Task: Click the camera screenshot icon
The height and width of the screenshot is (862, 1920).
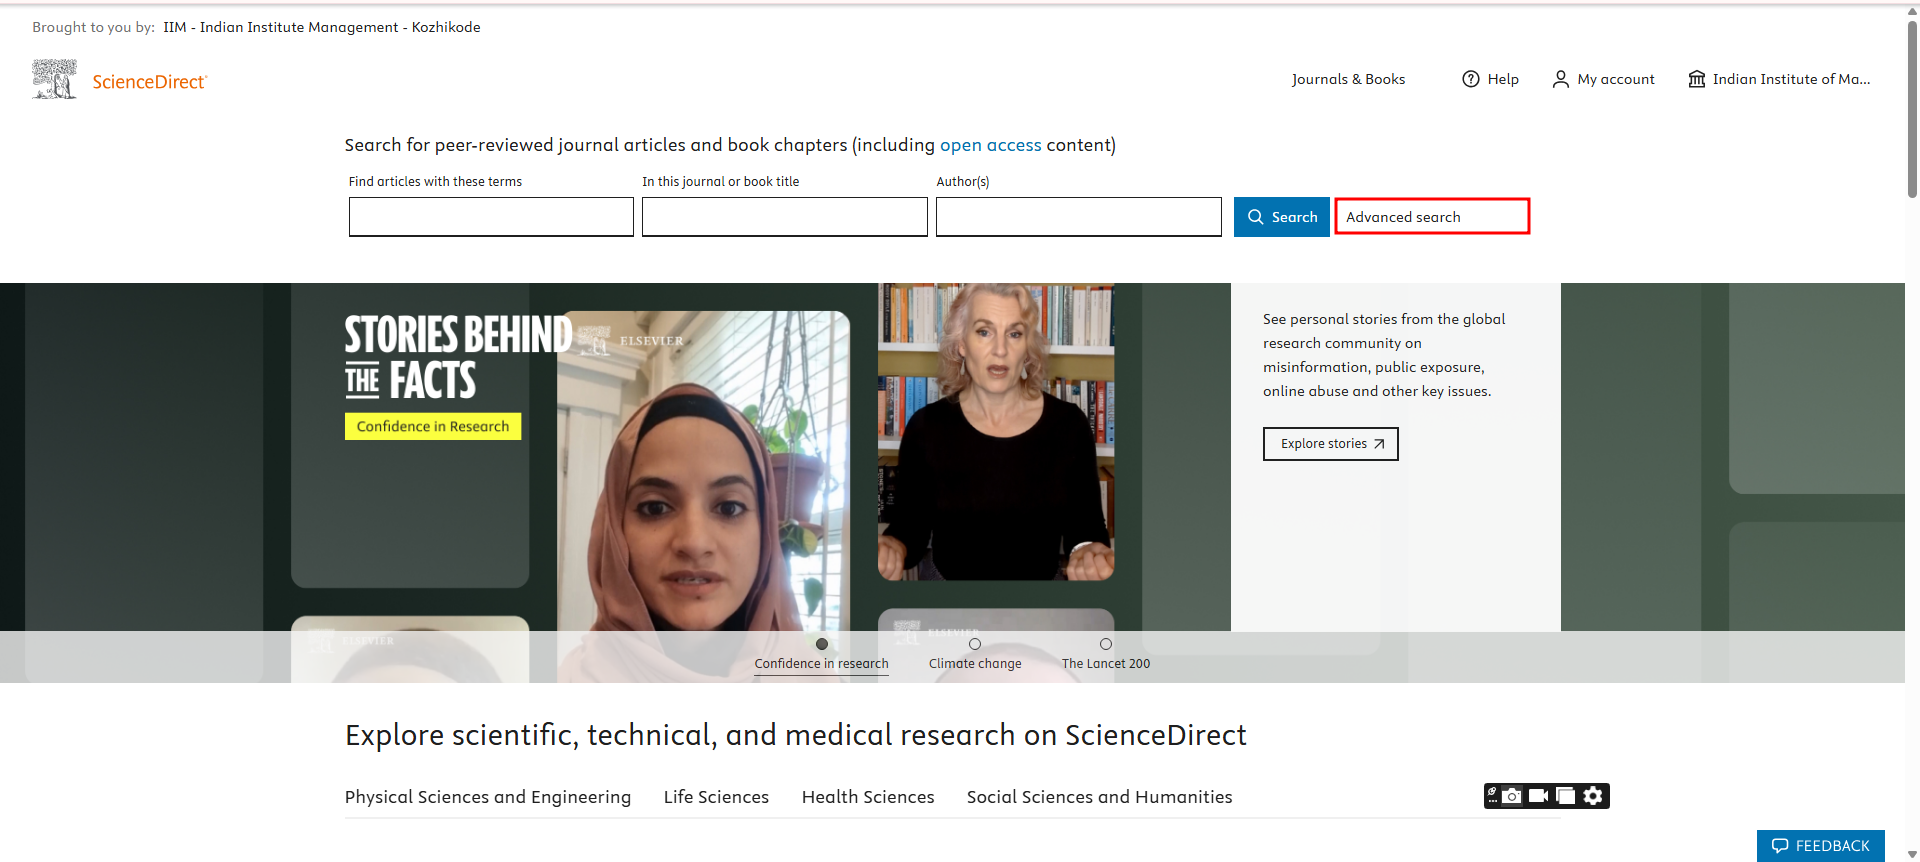Action: 1512,796
